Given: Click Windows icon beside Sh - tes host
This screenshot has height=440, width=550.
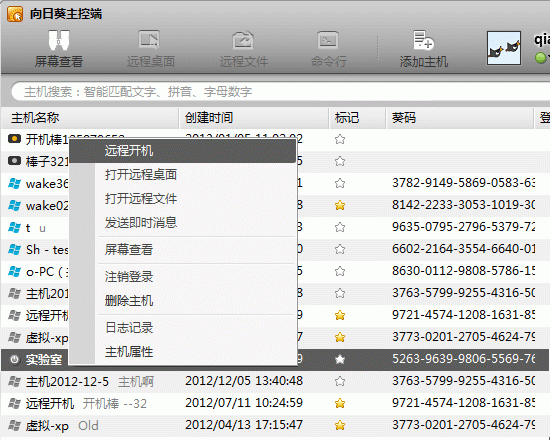Looking at the screenshot, I should [14, 249].
